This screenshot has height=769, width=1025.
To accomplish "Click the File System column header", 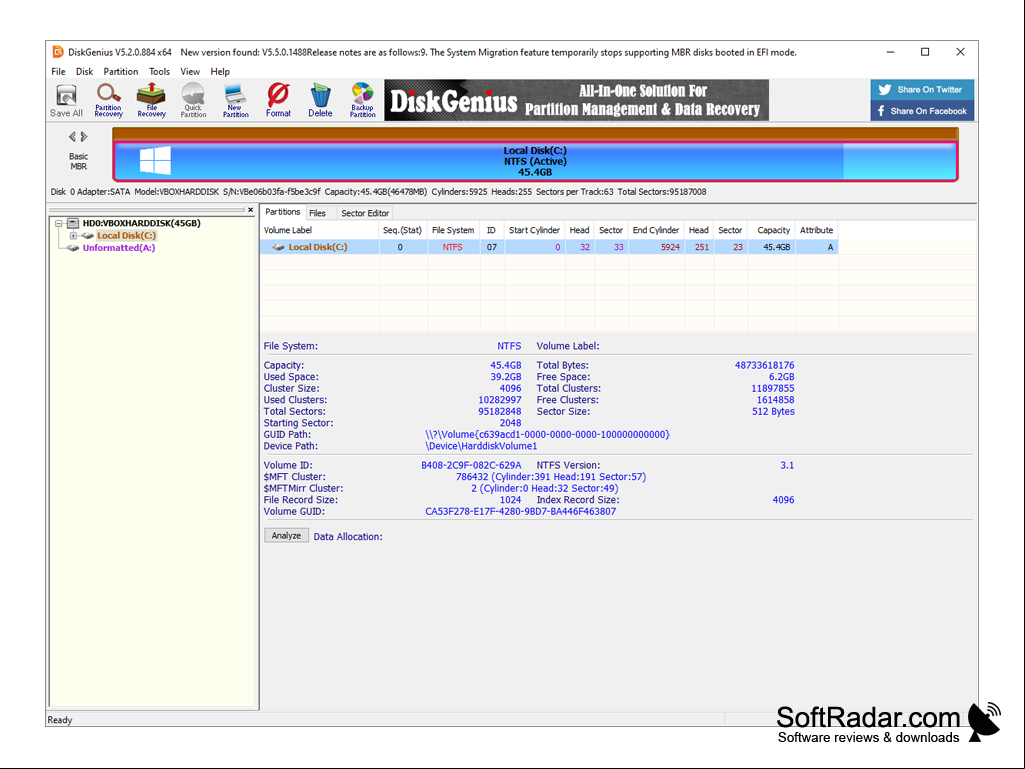I will 453,230.
